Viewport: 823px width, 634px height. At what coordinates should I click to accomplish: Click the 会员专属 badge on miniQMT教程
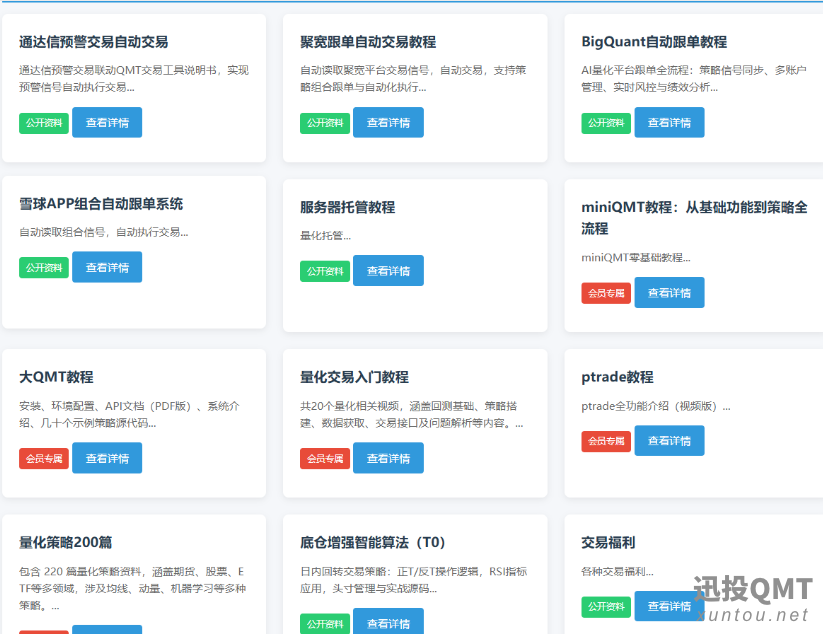click(x=606, y=293)
